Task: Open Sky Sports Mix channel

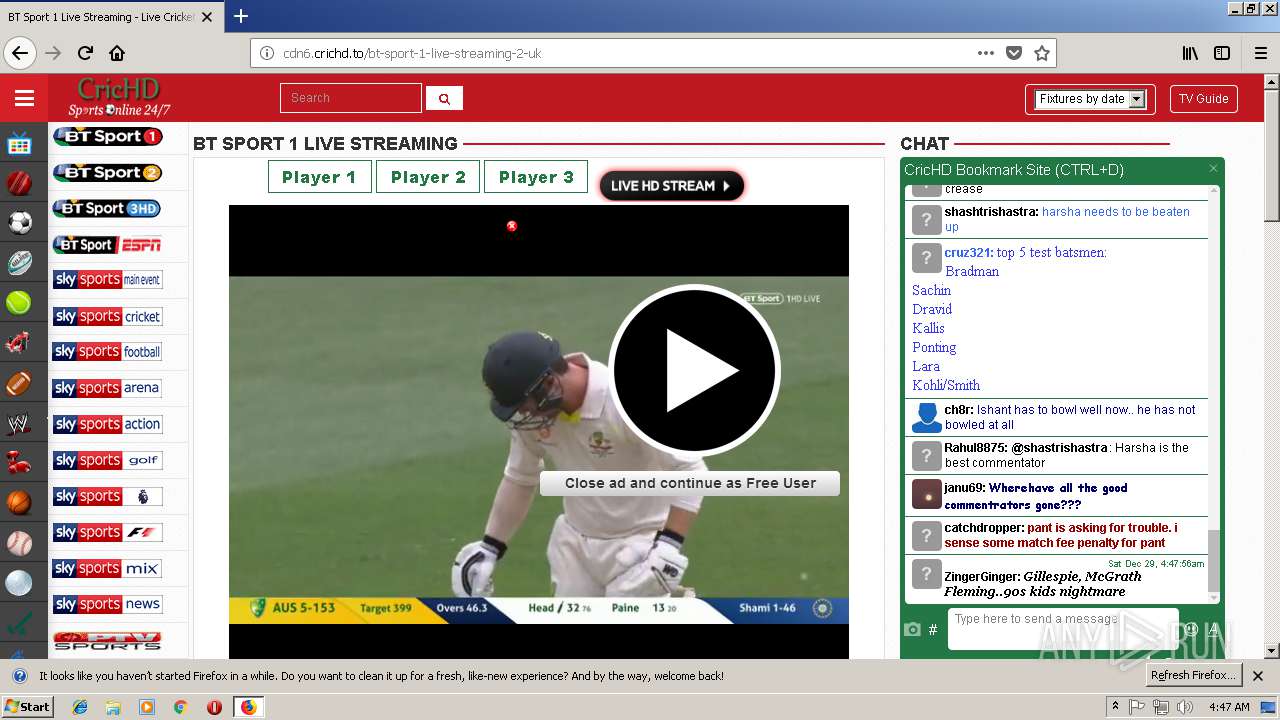Action: point(107,568)
